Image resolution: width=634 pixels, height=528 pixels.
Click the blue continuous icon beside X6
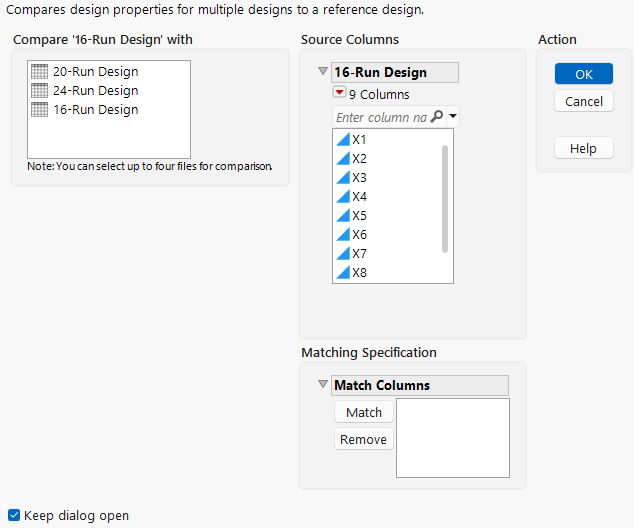[342, 235]
